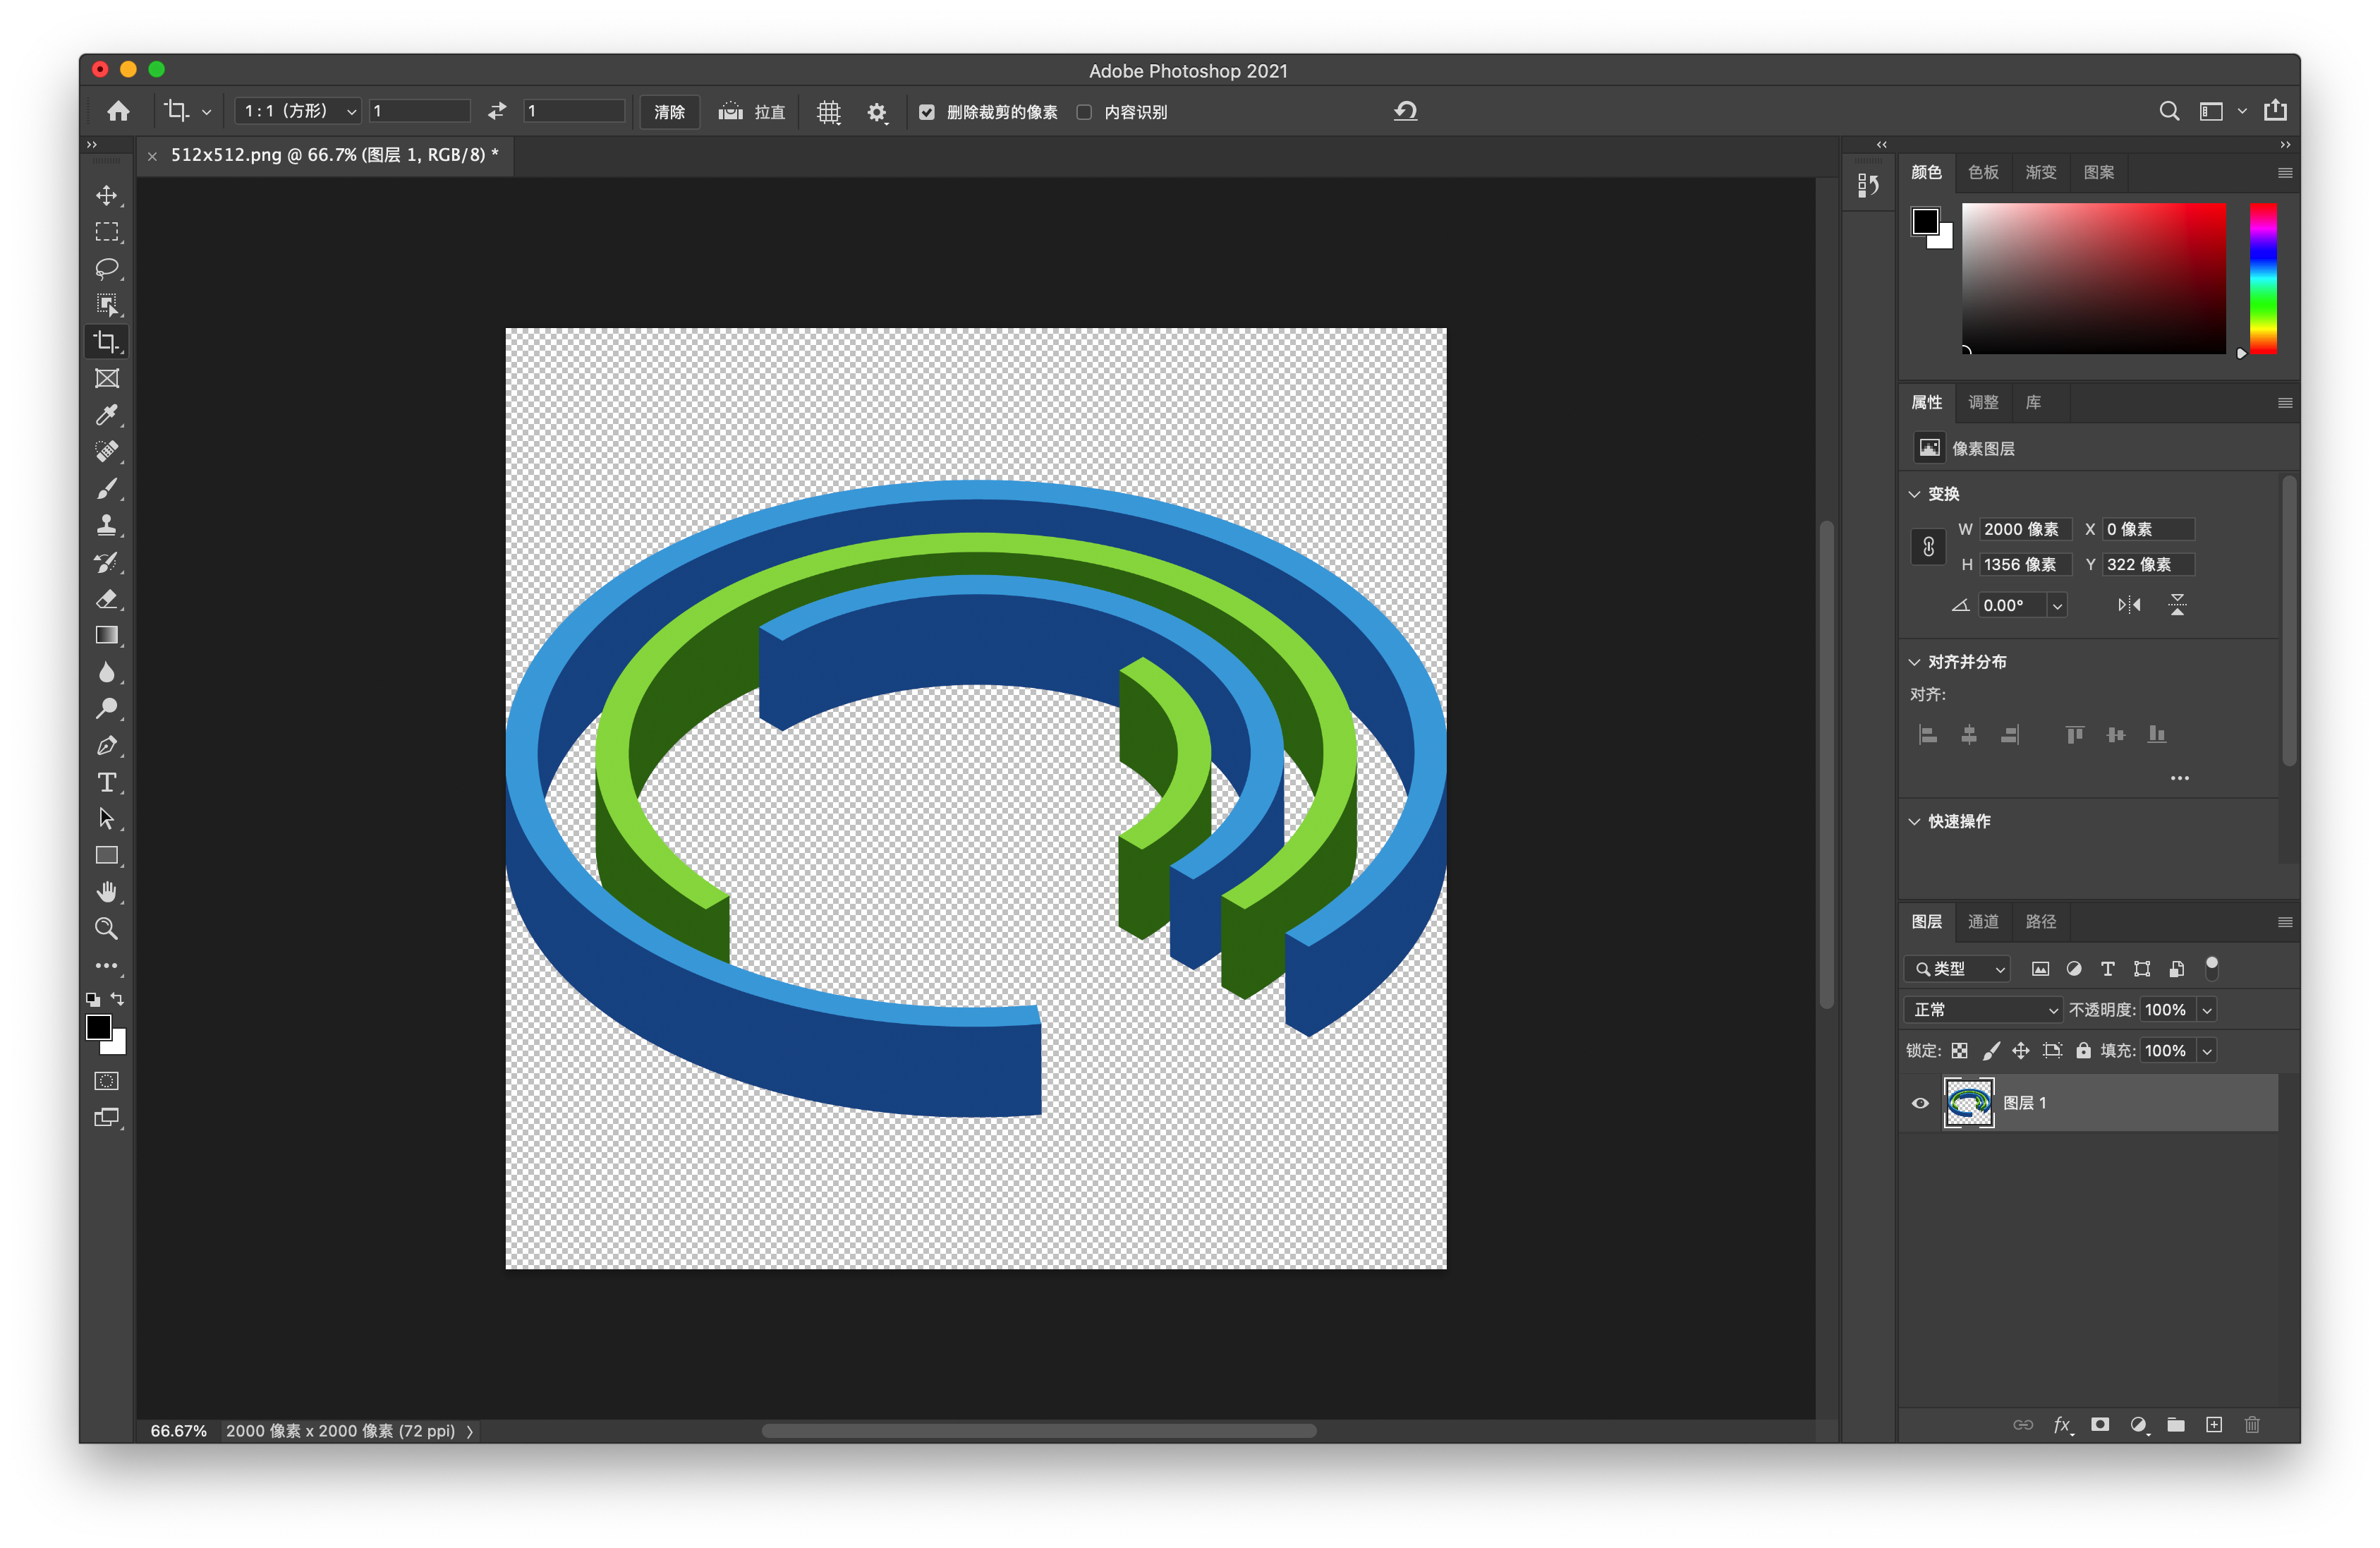Select the Object Selection tool

(x=107, y=305)
